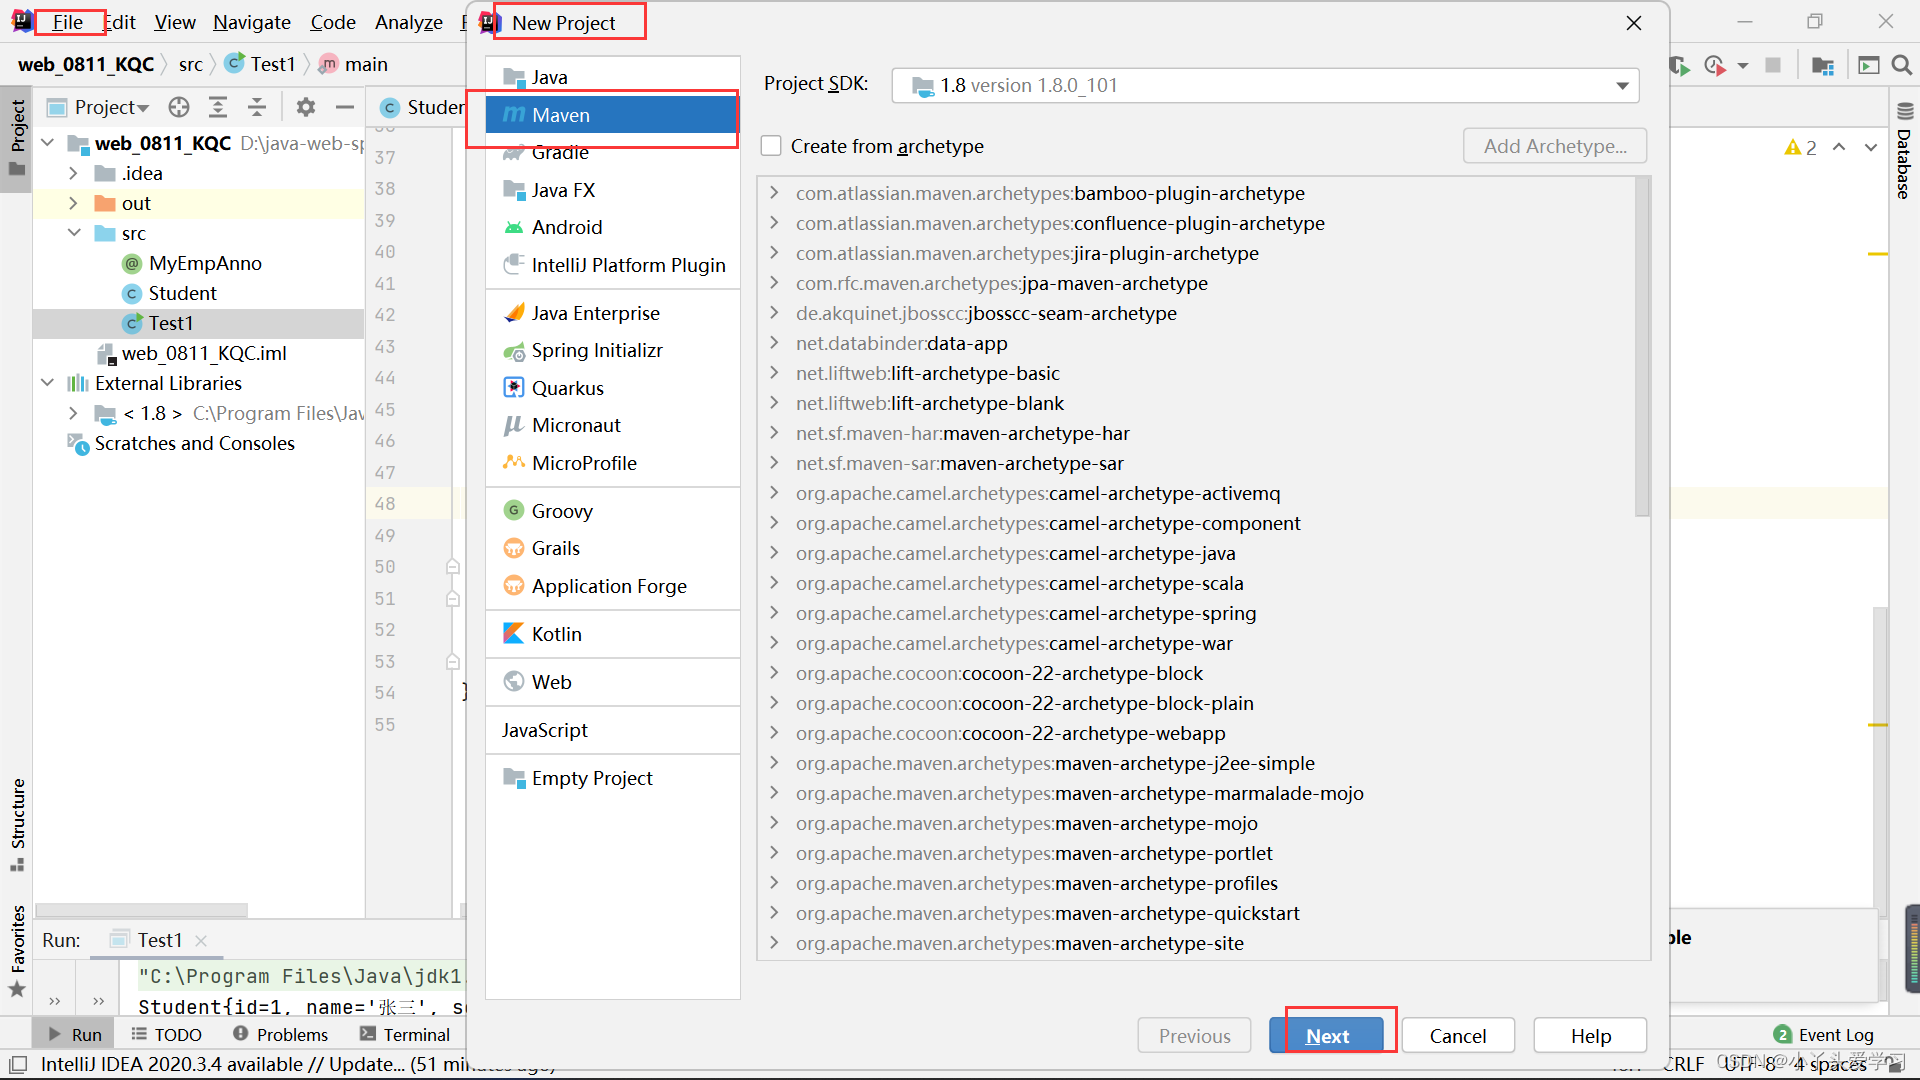This screenshot has width=1920, height=1080.
Task: Open the Code menu
Action: 333,22
